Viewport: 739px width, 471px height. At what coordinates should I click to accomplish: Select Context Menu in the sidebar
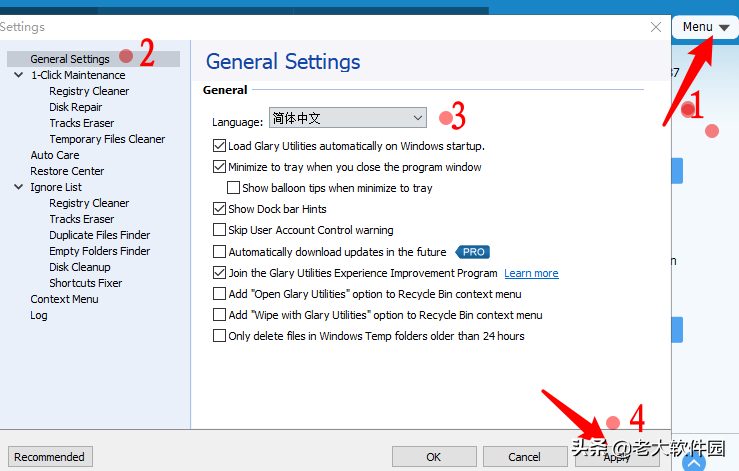64,299
